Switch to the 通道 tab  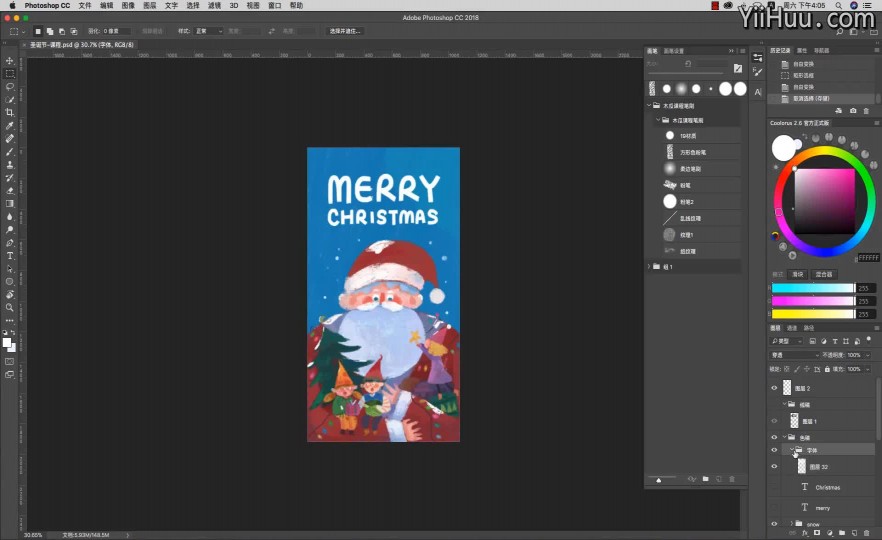point(792,328)
